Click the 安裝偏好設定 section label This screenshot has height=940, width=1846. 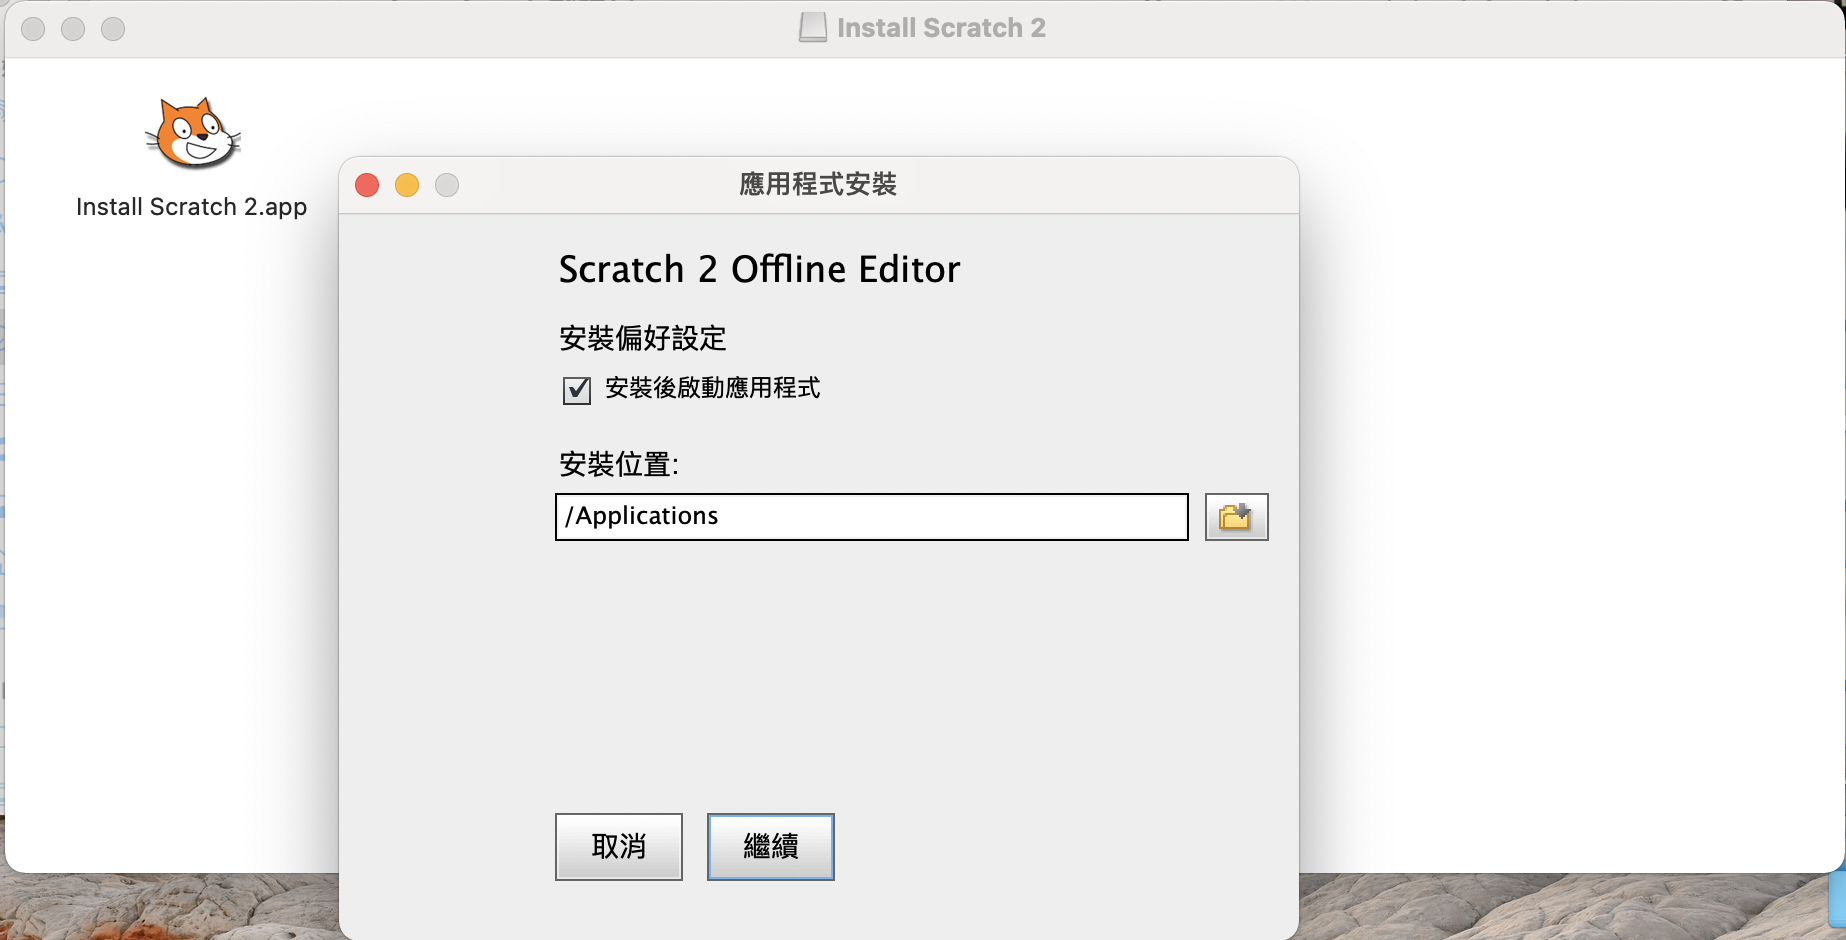click(642, 338)
